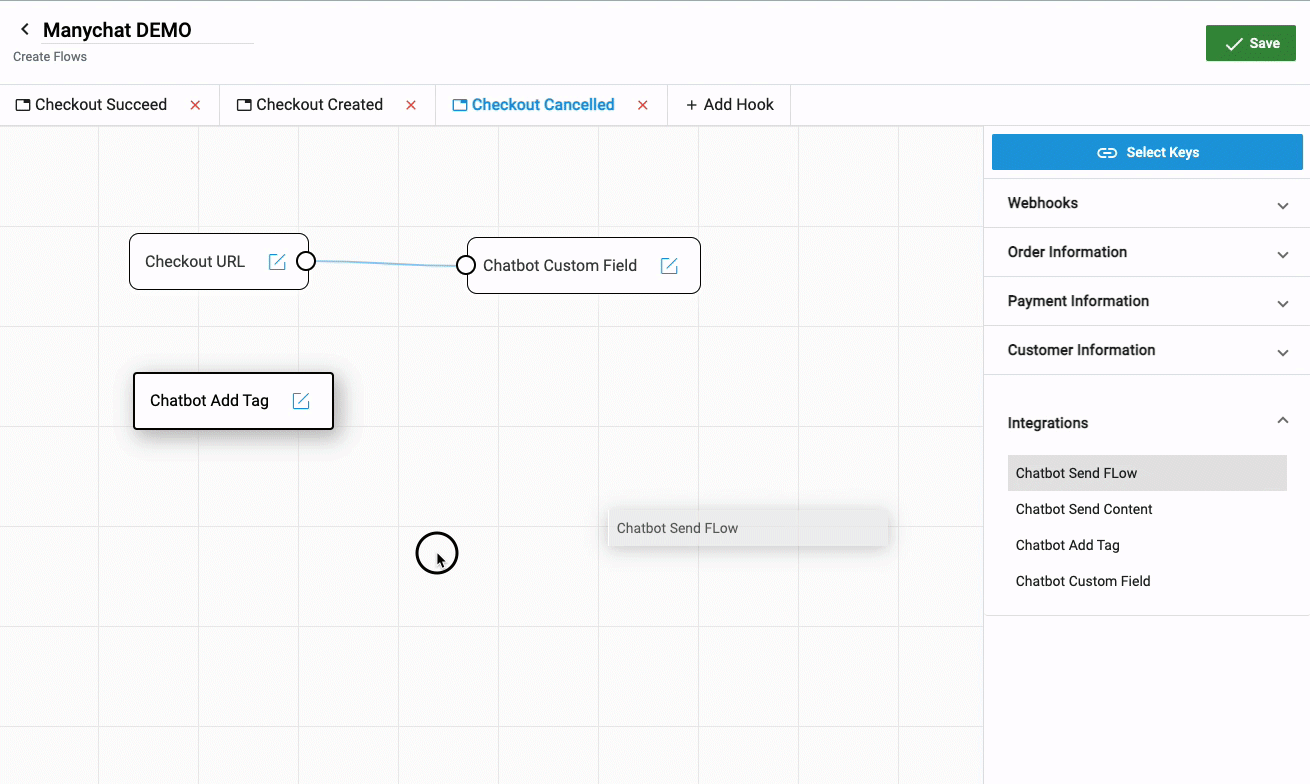Close the Checkout Cancelled tab
The height and width of the screenshot is (784, 1310).
point(643,105)
